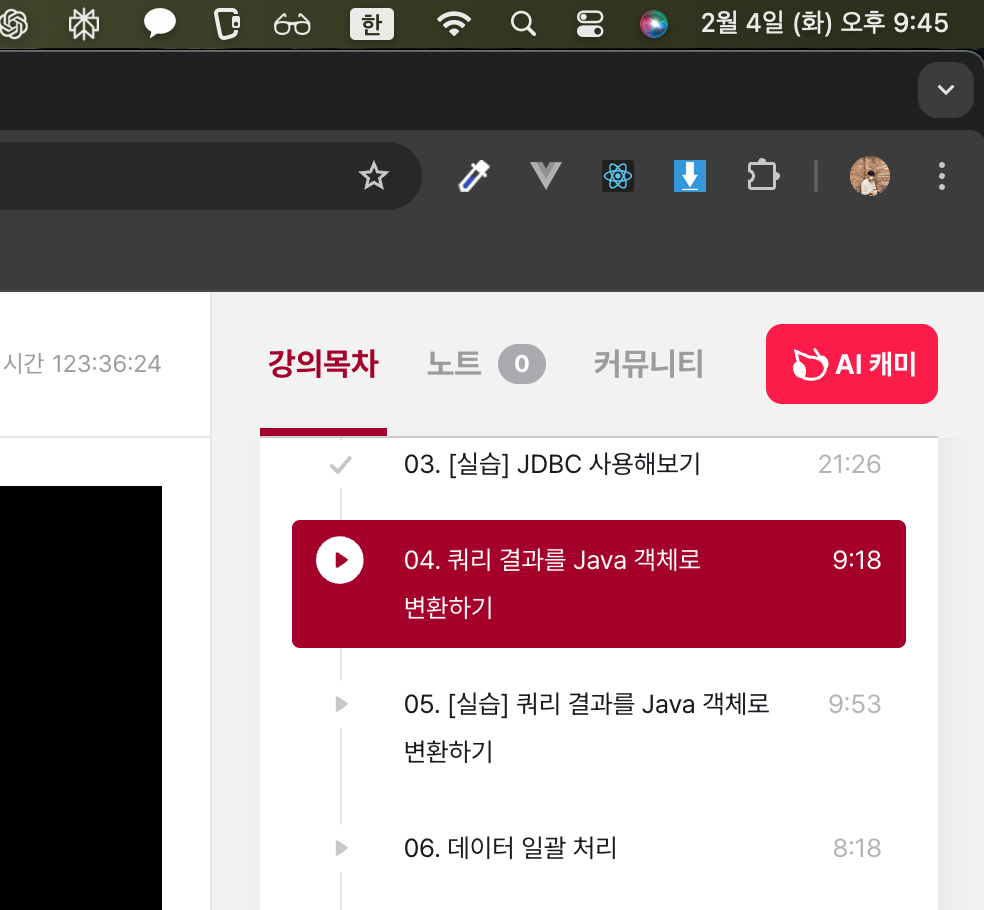Click the 123:36:24 time text

click(x=107, y=364)
